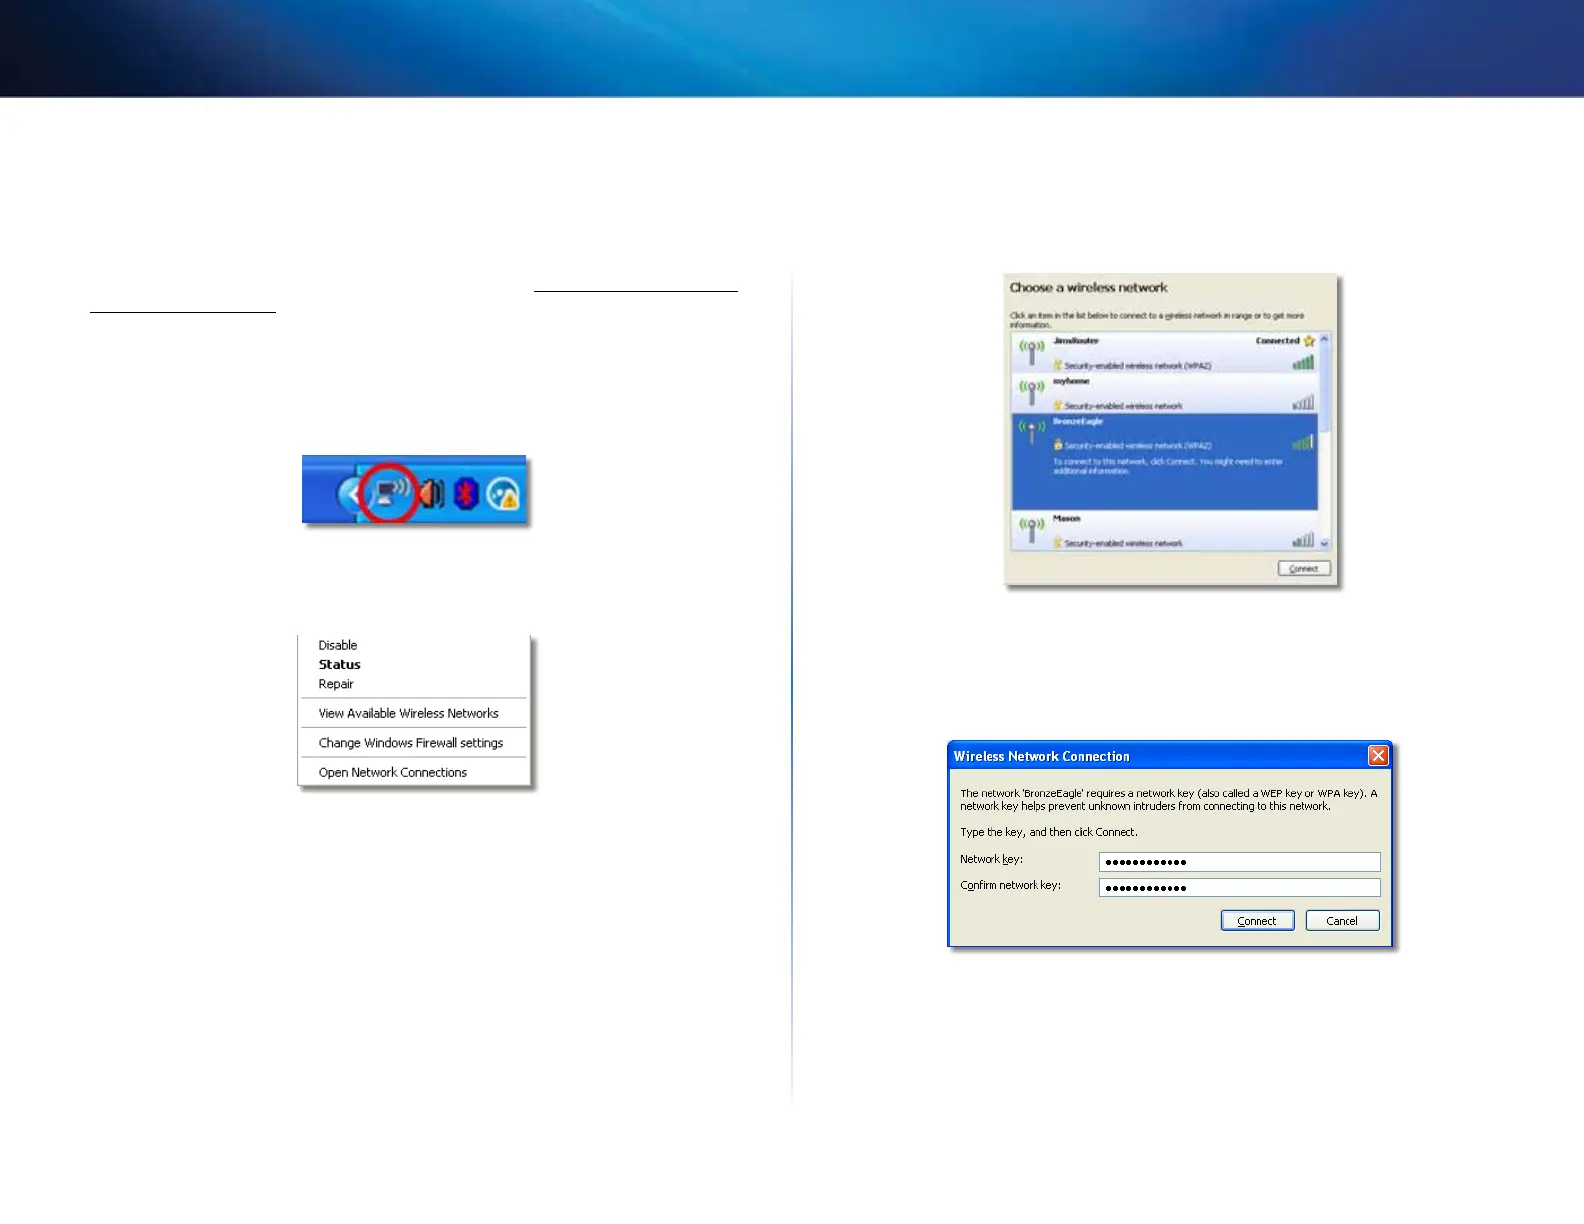Click Connect in Wireless Network Connection dialog
This screenshot has height=1224, width=1584.
point(1257,921)
